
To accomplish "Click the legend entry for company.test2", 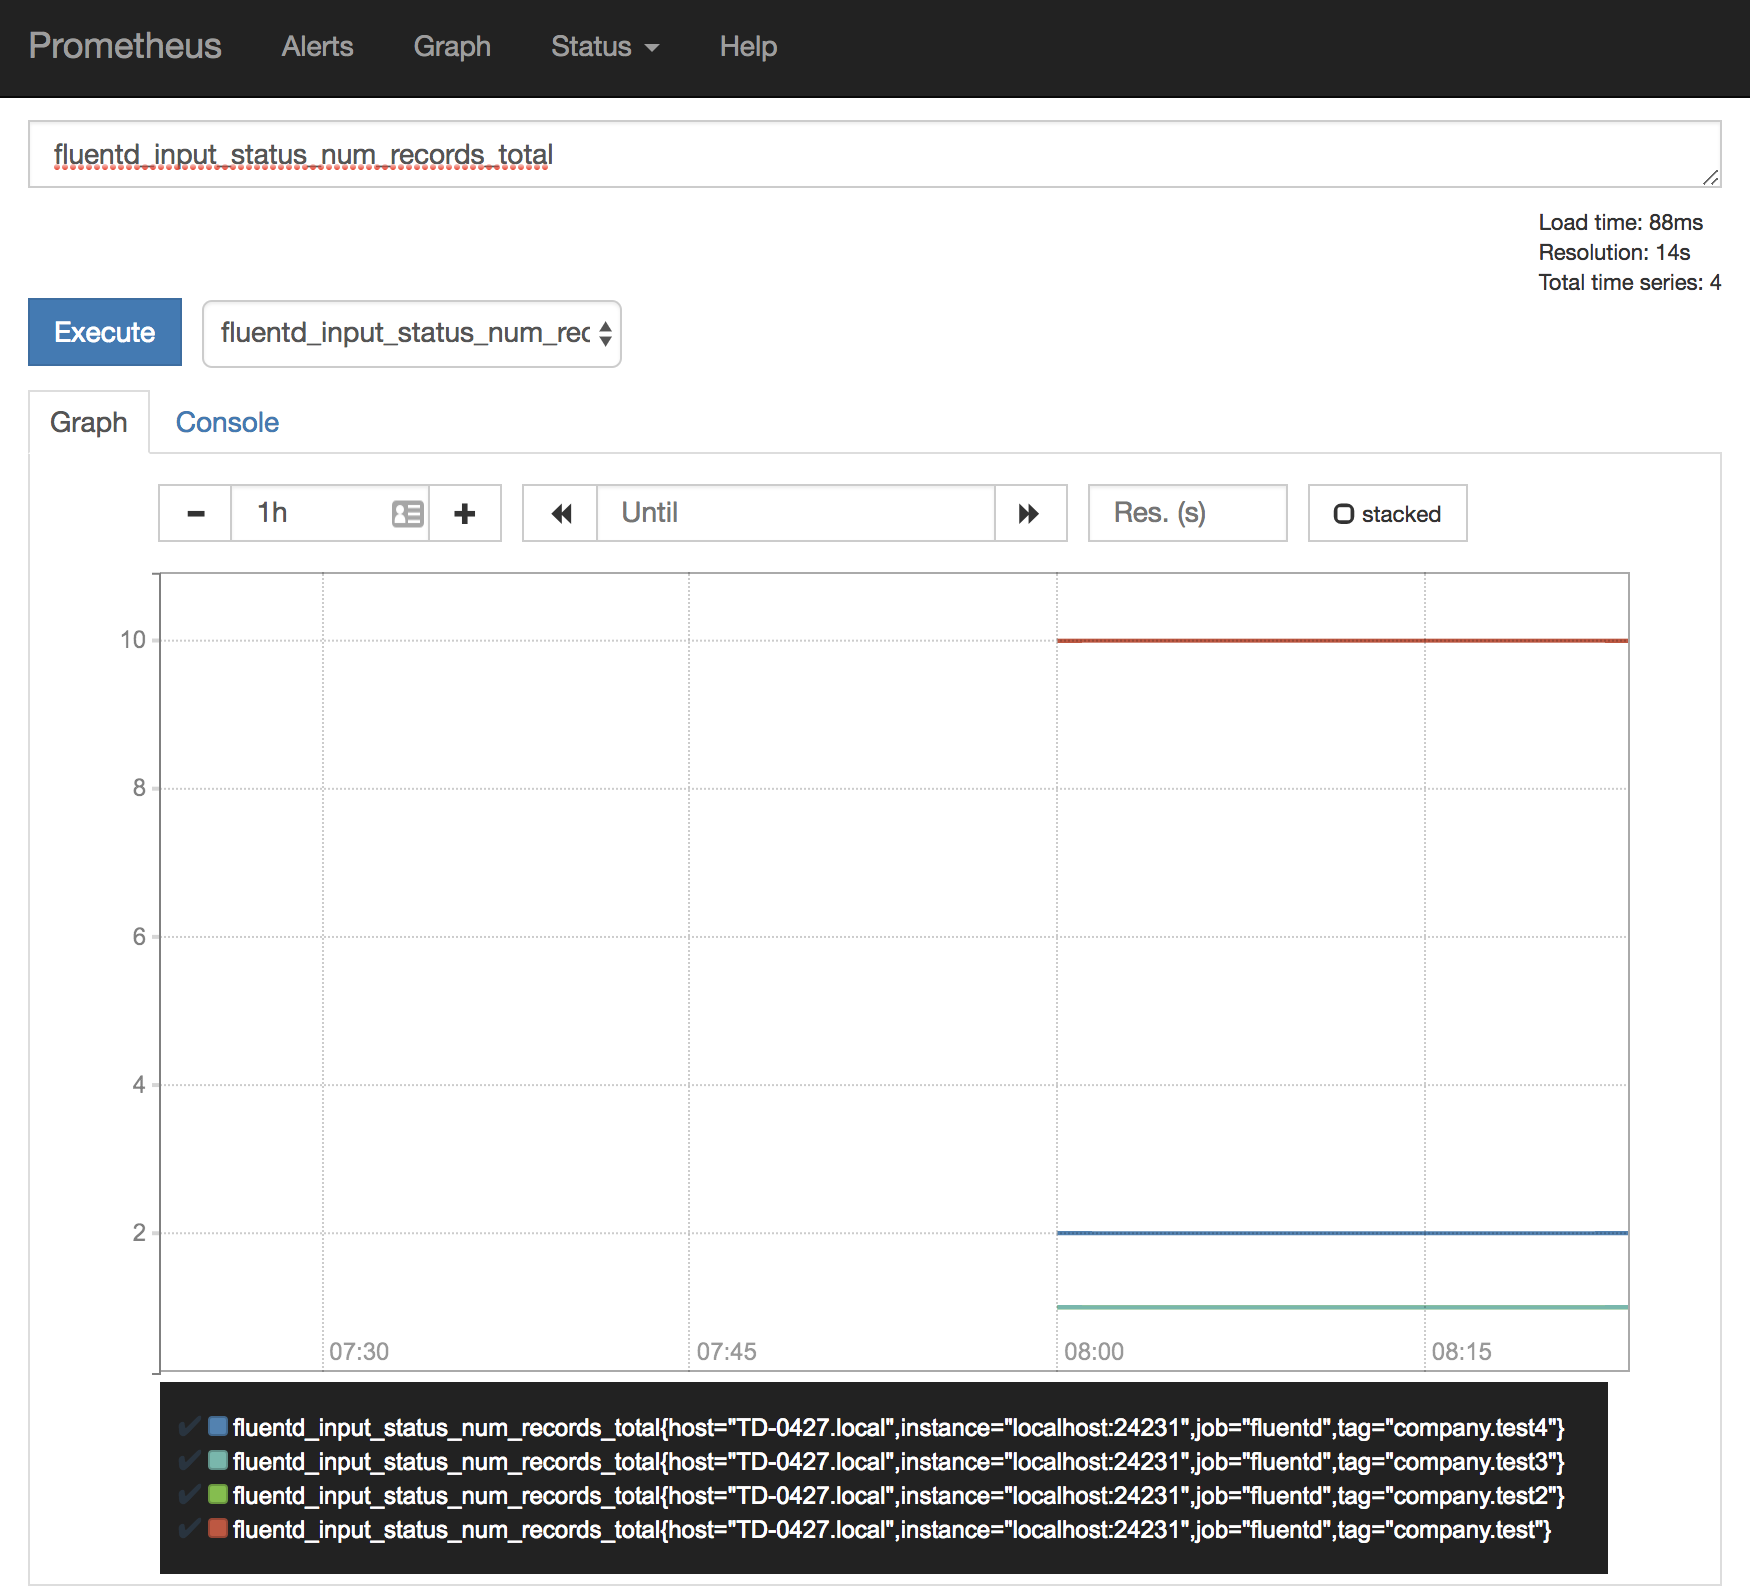I will click(898, 1496).
